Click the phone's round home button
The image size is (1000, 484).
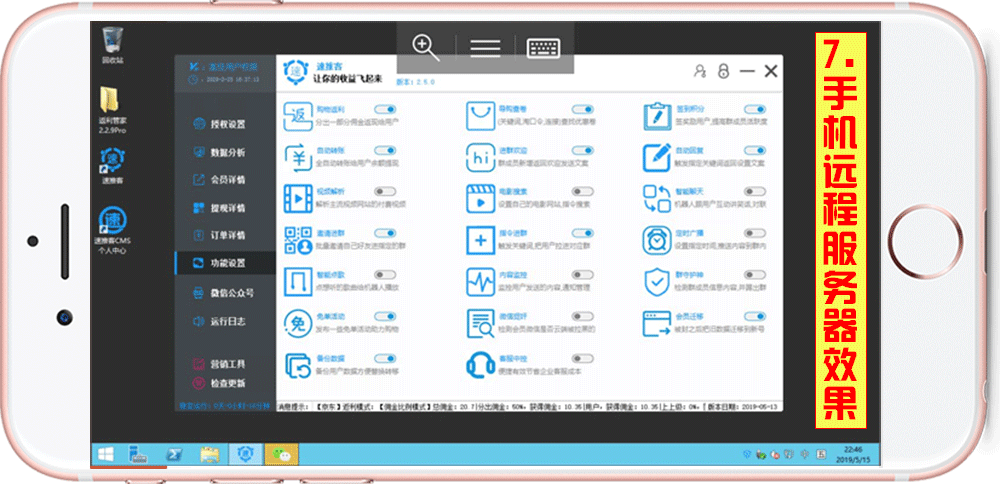click(925, 241)
